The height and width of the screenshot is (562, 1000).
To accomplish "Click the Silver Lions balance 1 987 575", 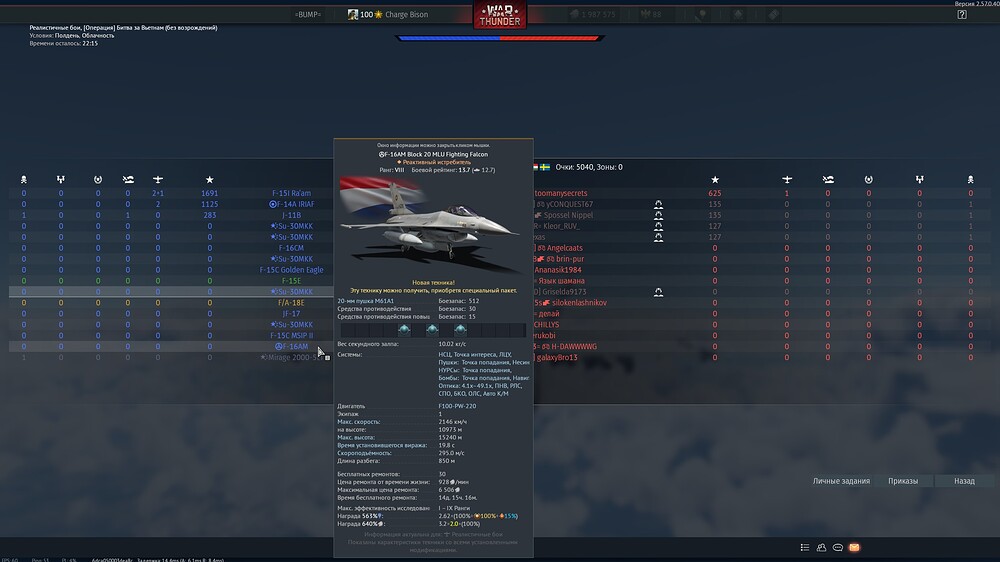I will 592,14.
